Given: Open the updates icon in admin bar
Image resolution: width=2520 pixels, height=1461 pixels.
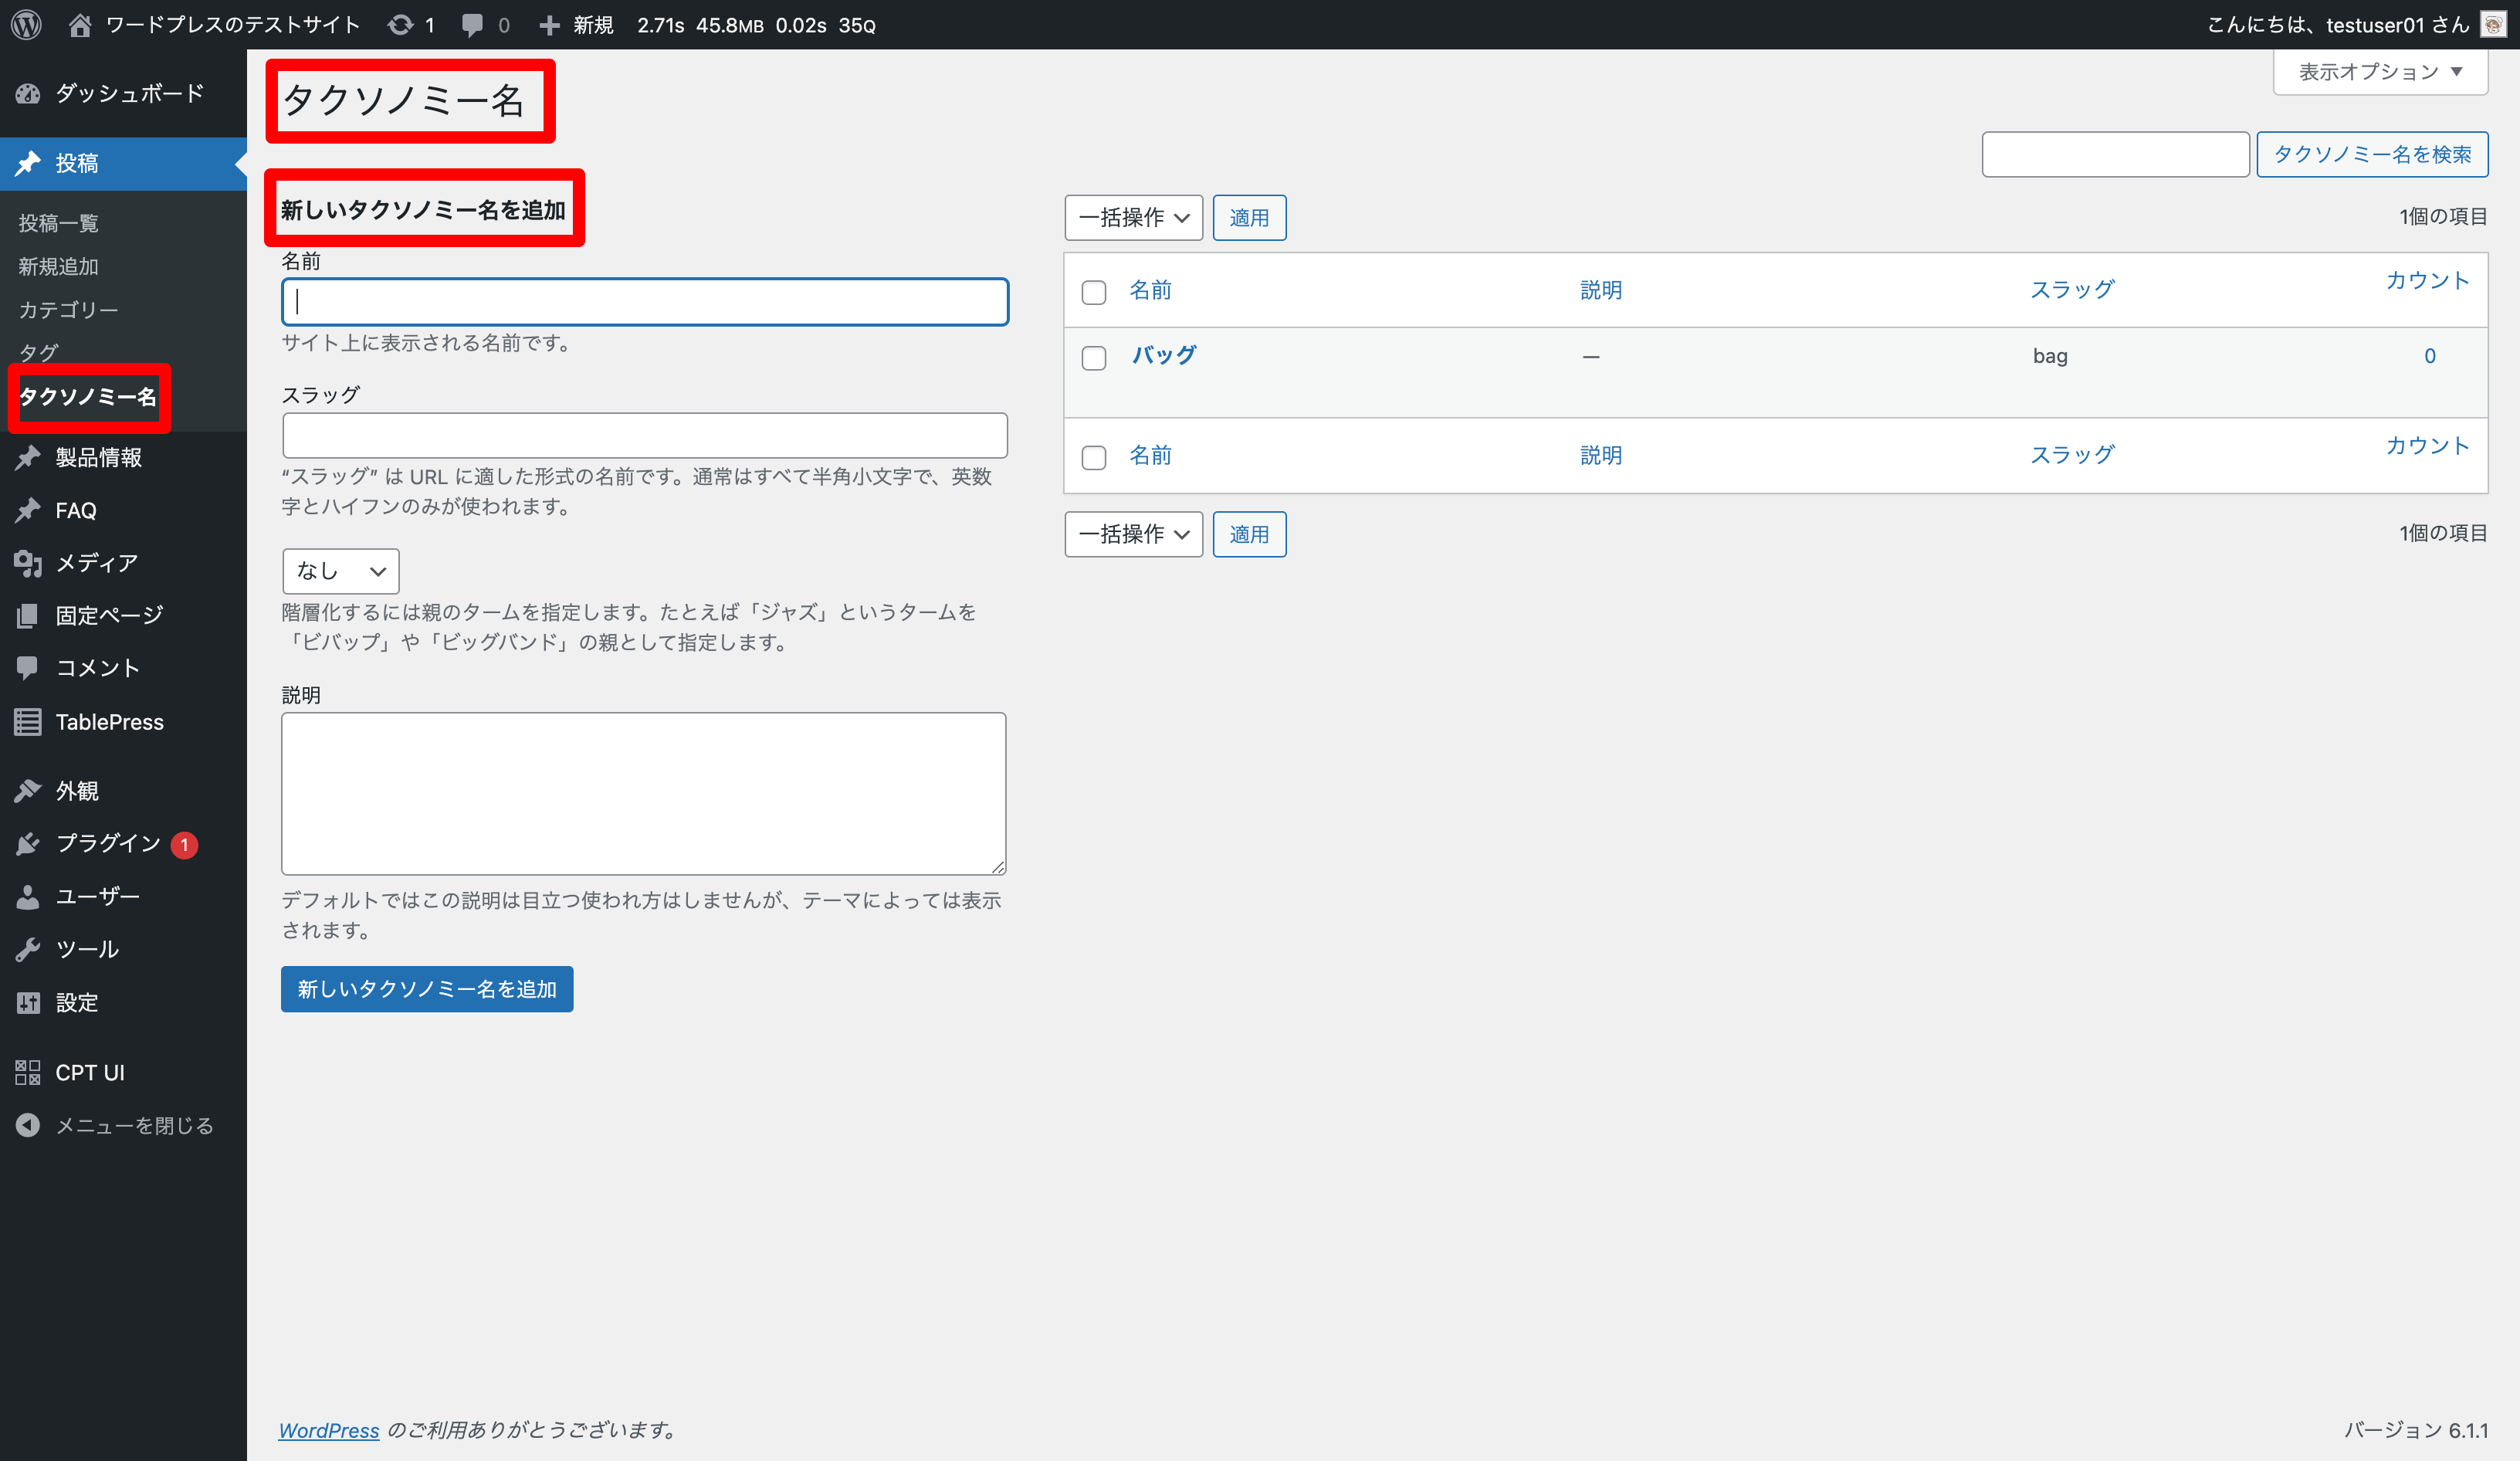Looking at the screenshot, I should pos(401,24).
